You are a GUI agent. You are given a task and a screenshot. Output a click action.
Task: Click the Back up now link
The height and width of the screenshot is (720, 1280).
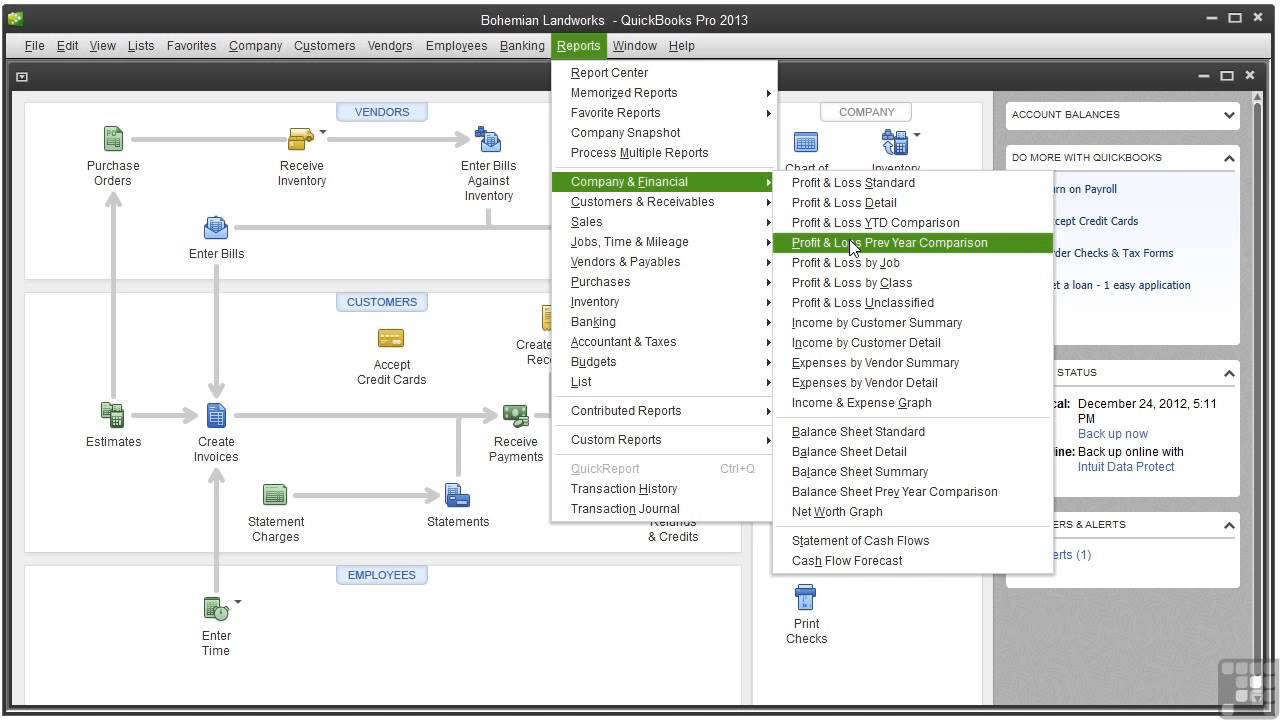(x=1113, y=433)
